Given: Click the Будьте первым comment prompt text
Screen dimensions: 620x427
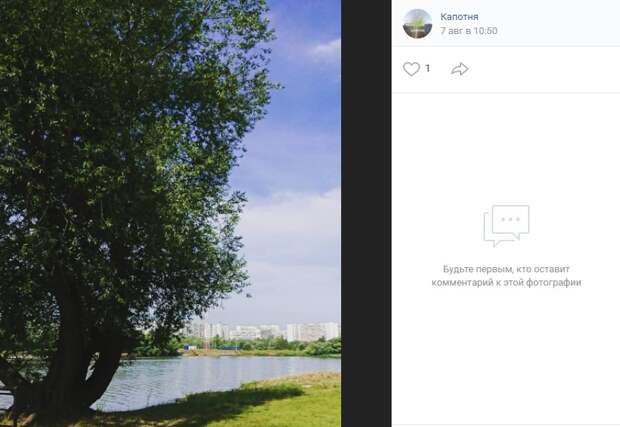Looking at the screenshot, I should tap(506, 269).
